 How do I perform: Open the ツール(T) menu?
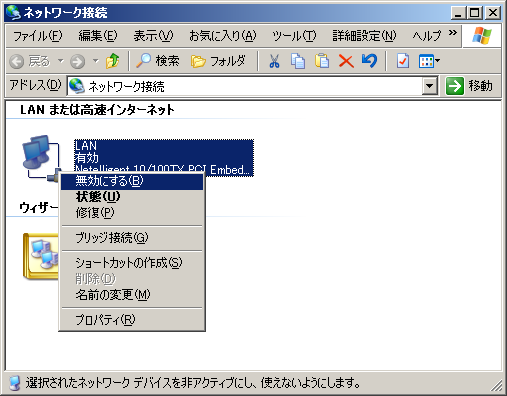pyautogui.click(x=294, y=36)
